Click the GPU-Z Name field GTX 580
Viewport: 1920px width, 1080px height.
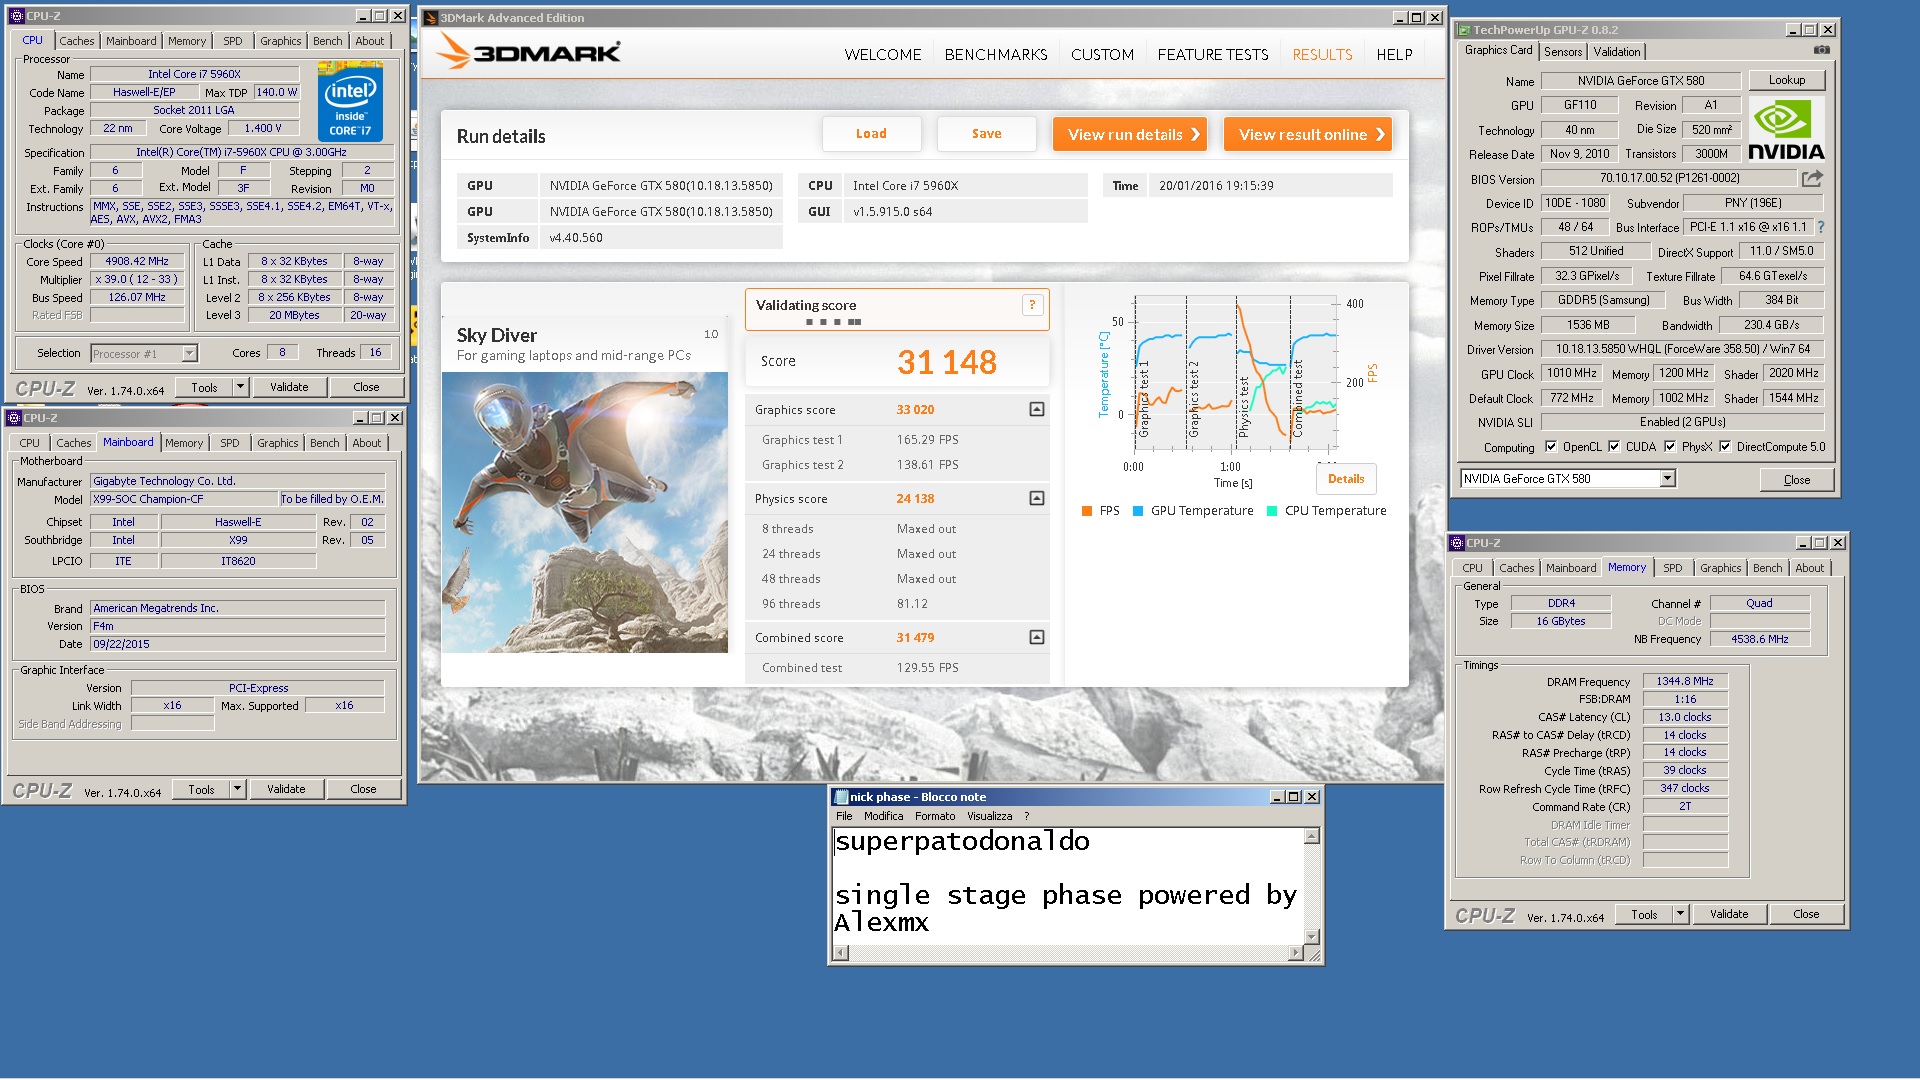(x=1641, y=81)
